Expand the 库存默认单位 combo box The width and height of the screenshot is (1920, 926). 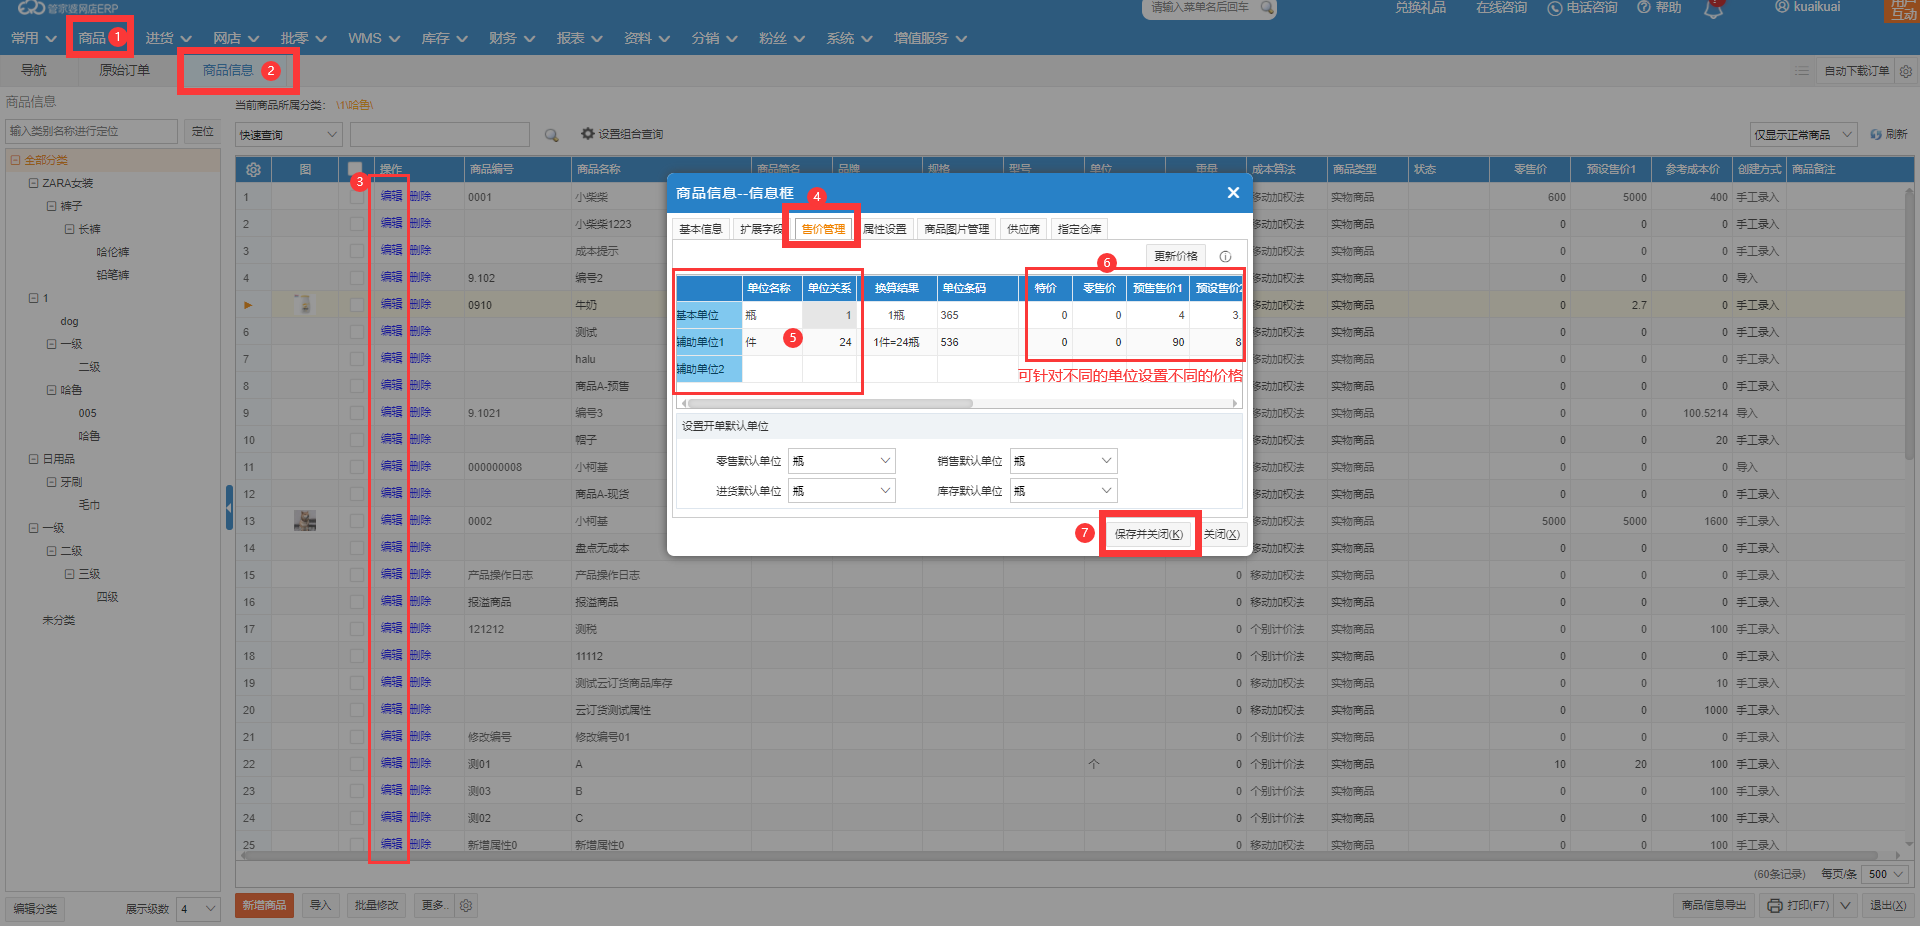point(1063,491)
